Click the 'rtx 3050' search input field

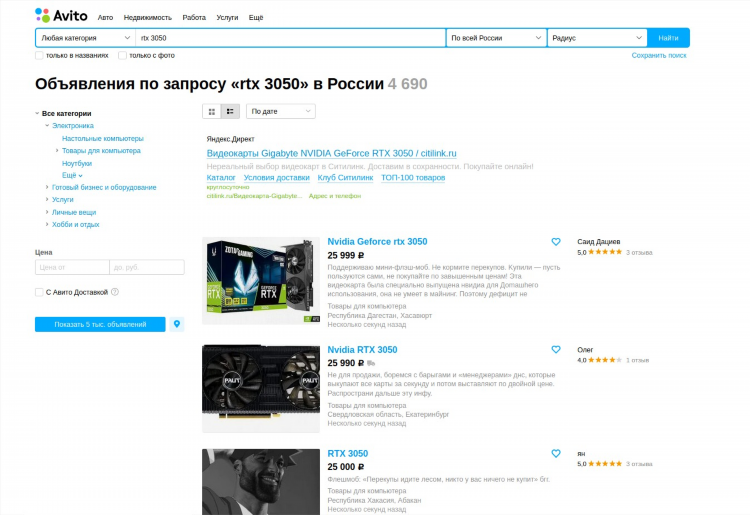[290, 38]
